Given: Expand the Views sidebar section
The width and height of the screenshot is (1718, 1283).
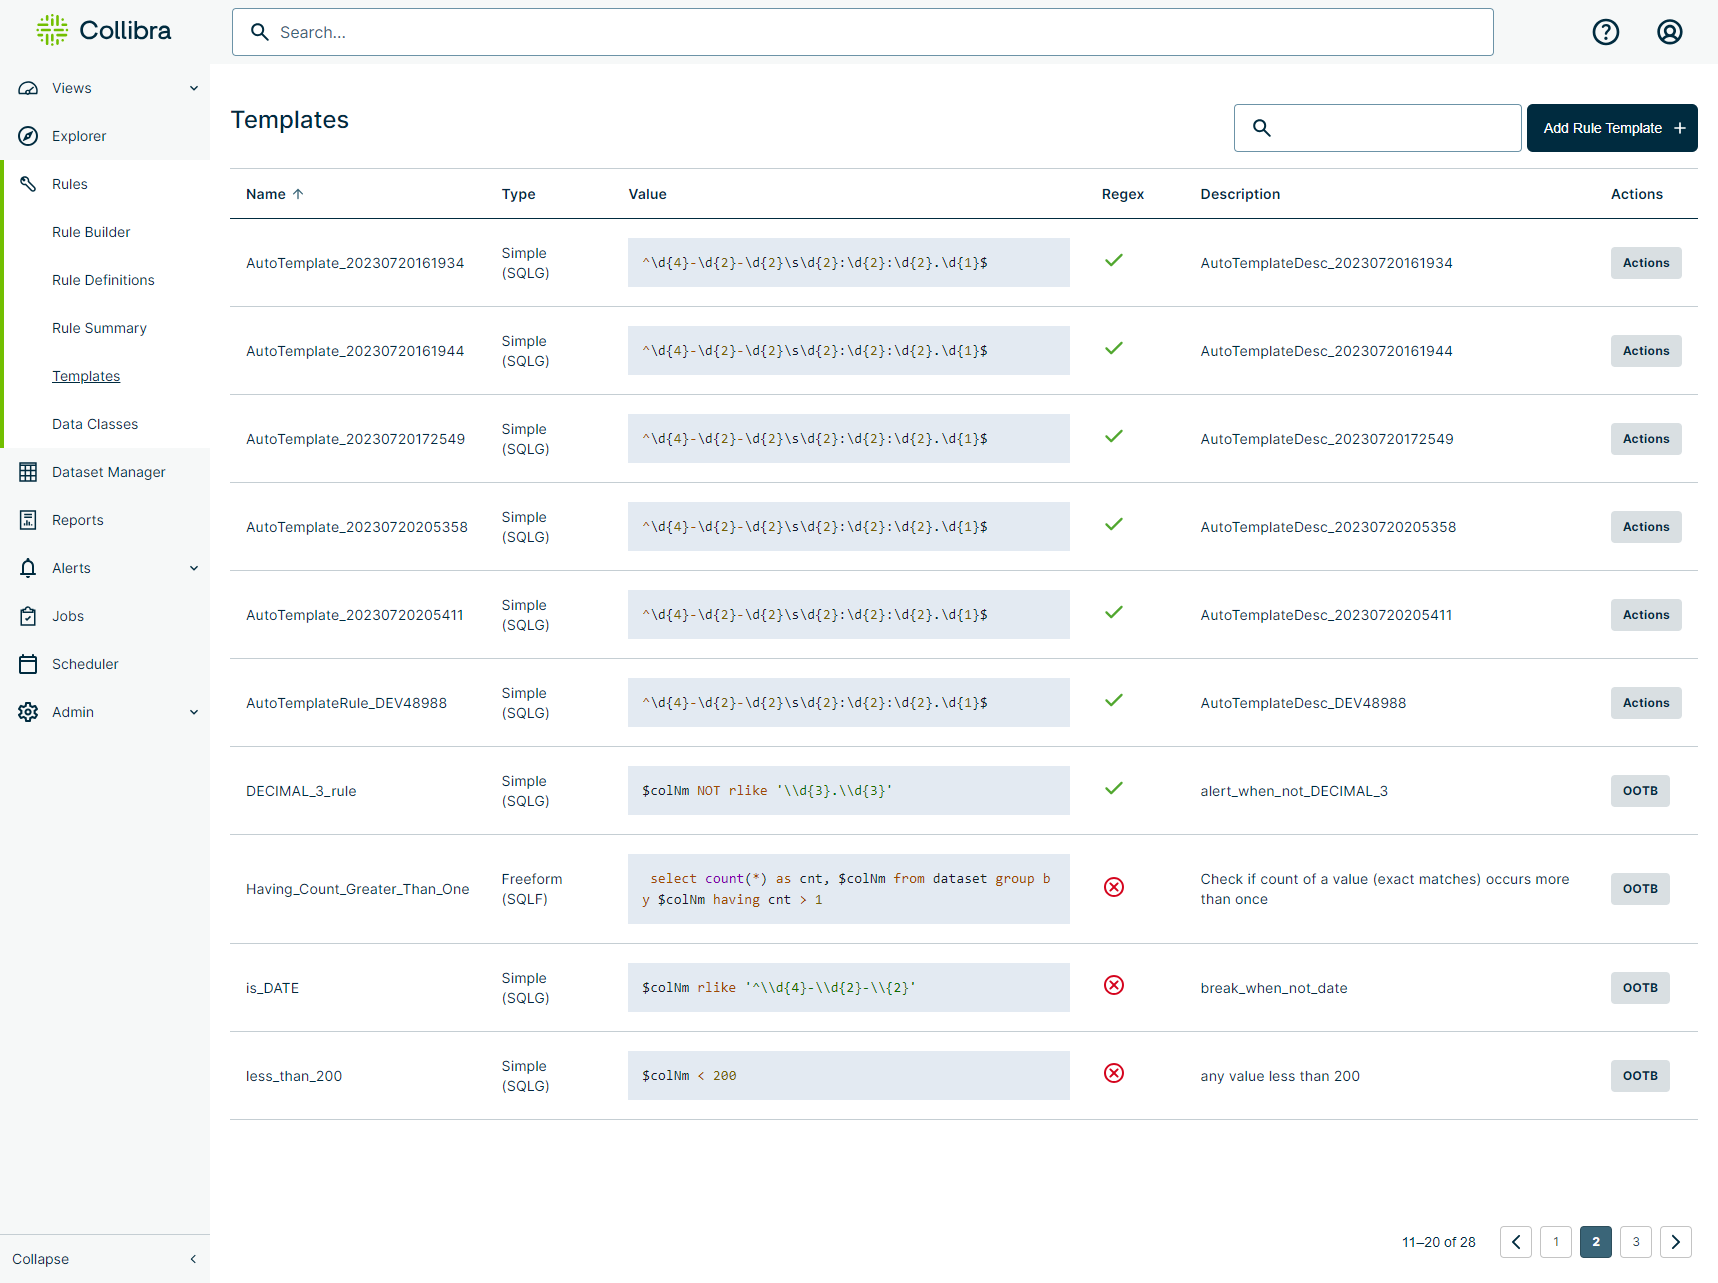Looking at the screenshot, I should (x=192, y=88).
